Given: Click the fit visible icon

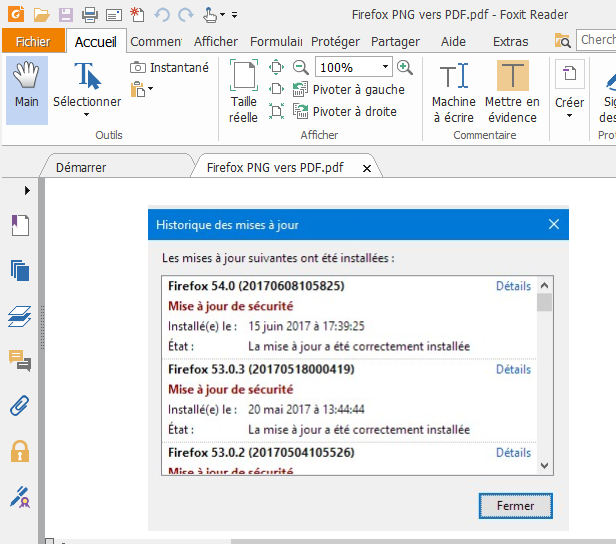Looking at the screenshot, I should [276, 111].
